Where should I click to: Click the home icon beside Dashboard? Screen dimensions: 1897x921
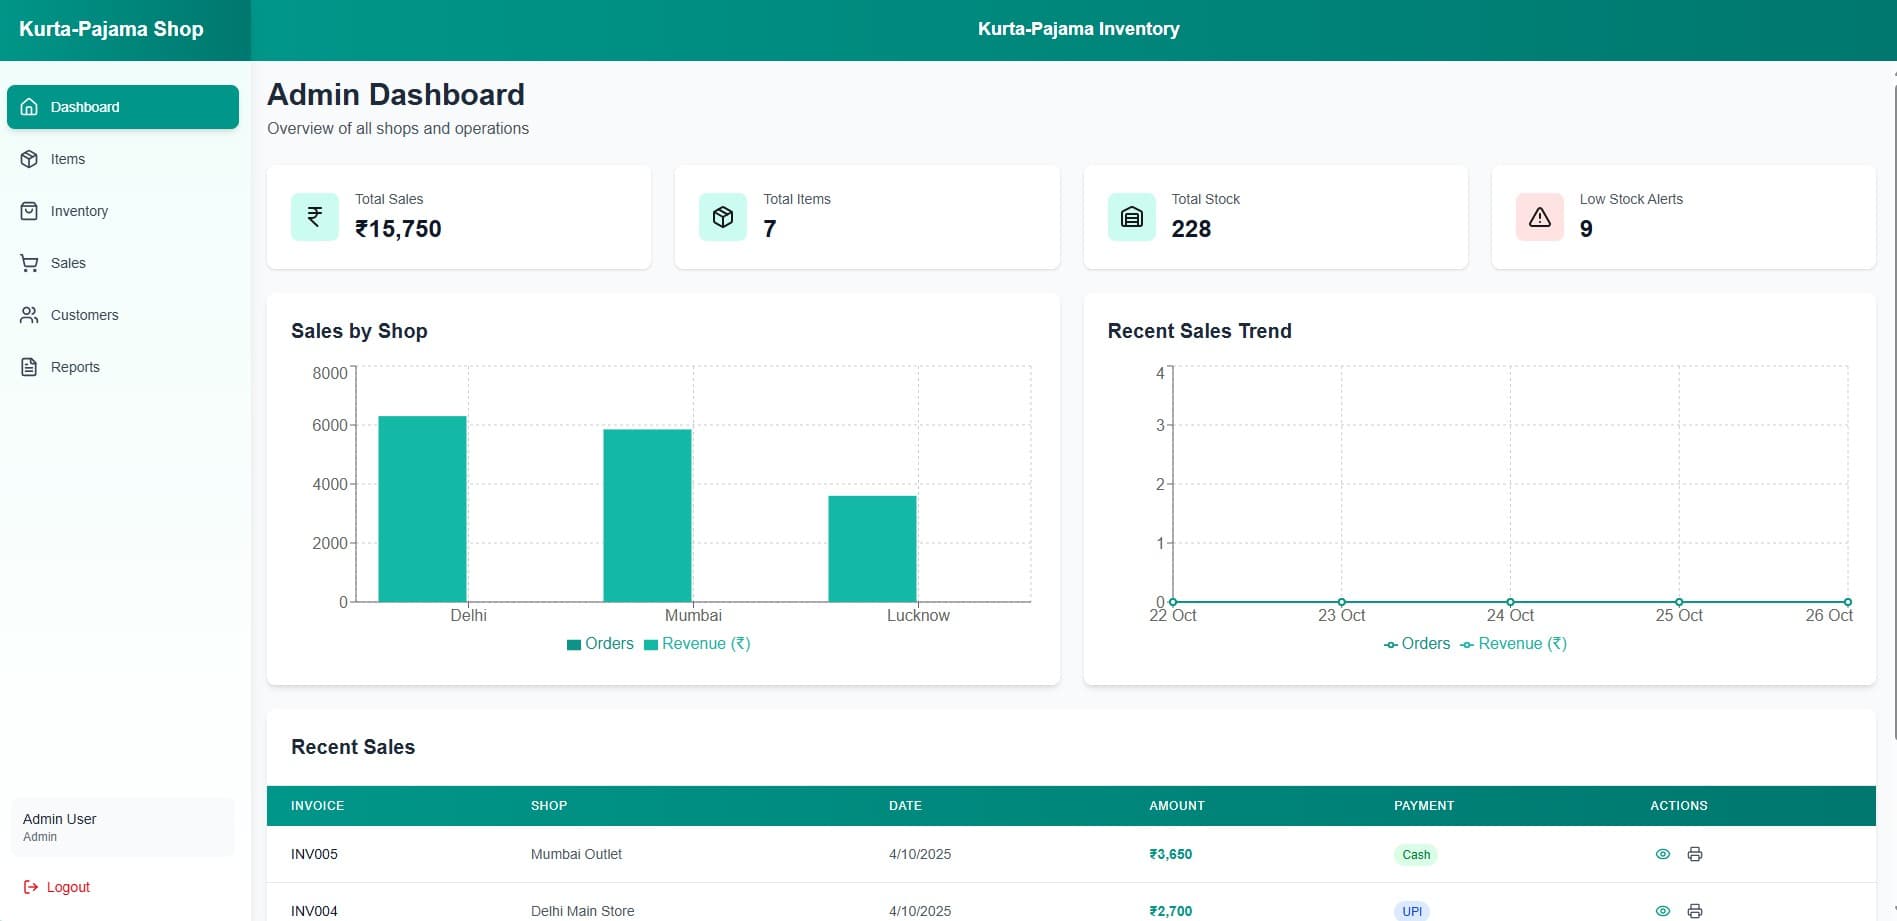tap(29, 107)
